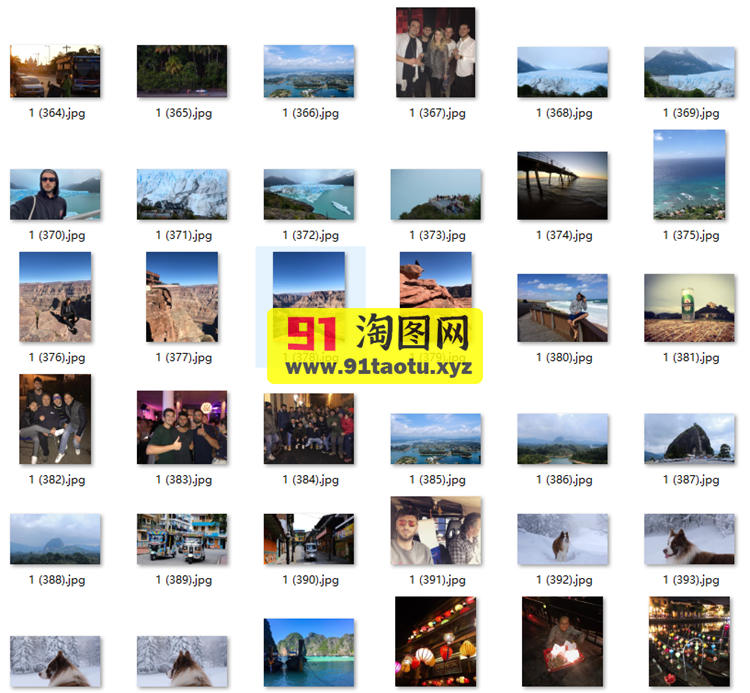Click the file name 1 (382).jpg
750x693 pixels.
coord(57,480)
